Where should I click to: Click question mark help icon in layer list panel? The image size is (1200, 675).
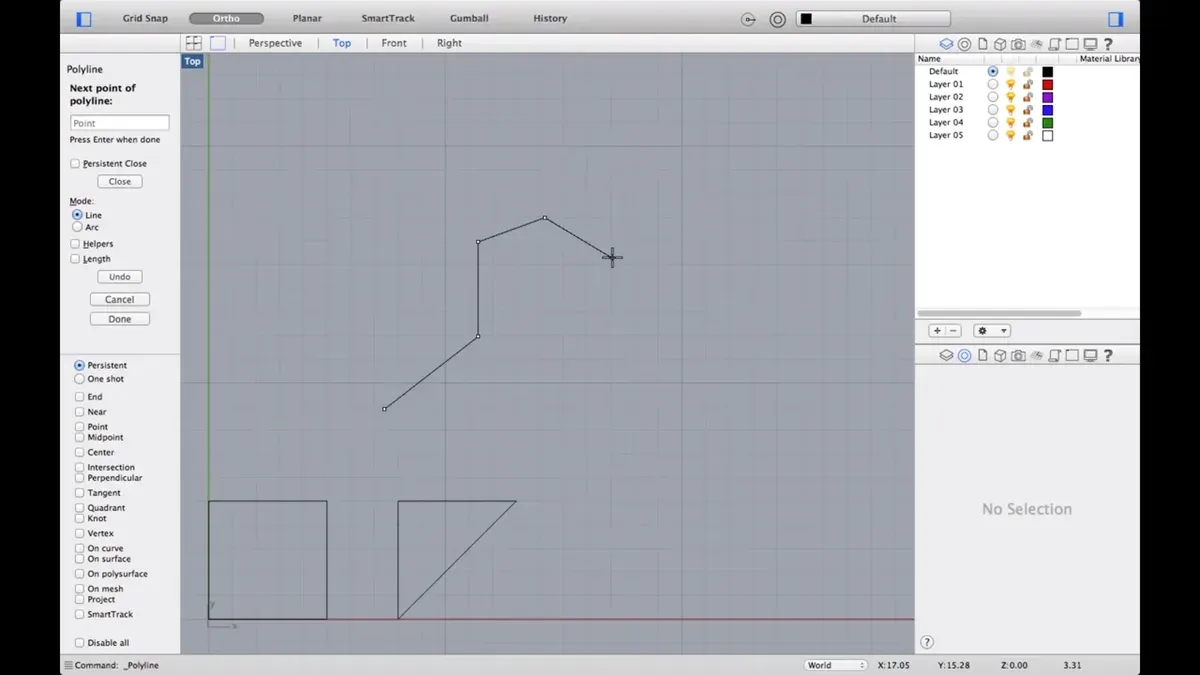1108,44
